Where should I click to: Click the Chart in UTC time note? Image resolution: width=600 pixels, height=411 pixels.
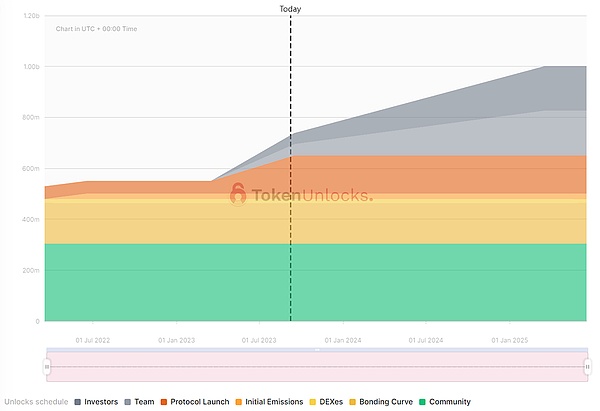97,29
